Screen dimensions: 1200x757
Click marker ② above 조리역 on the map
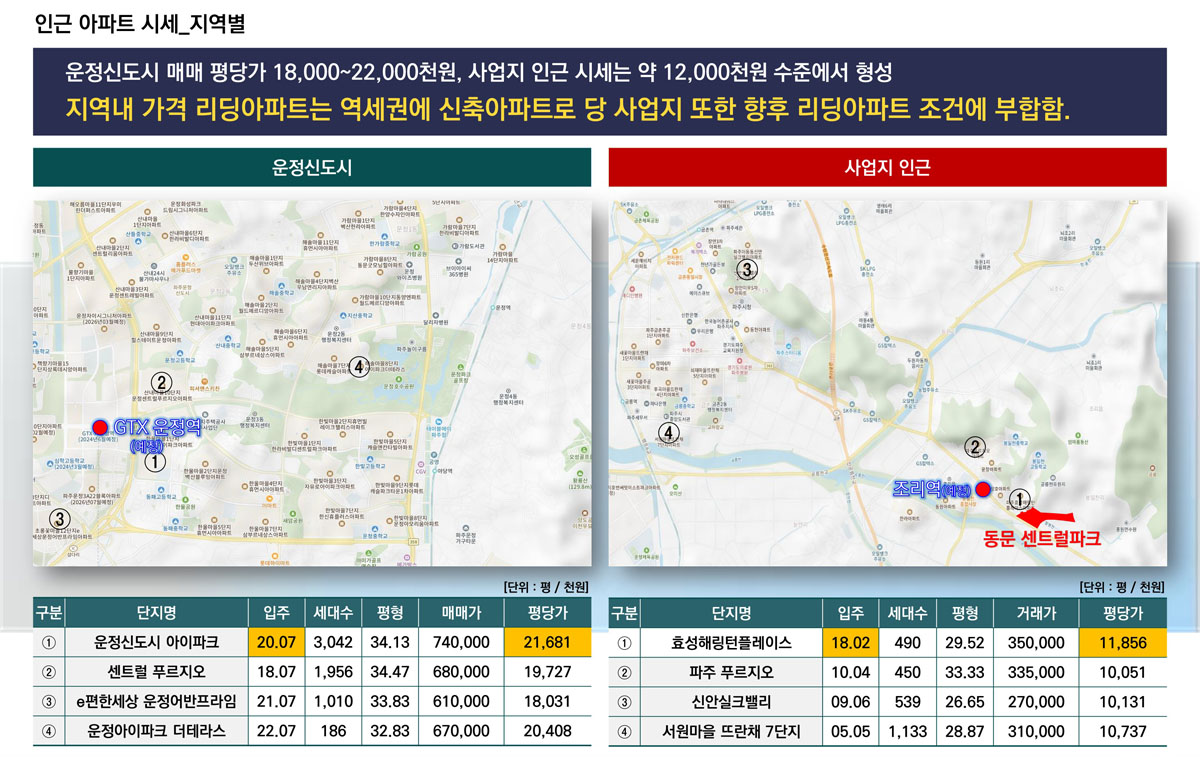pos(975,447)
